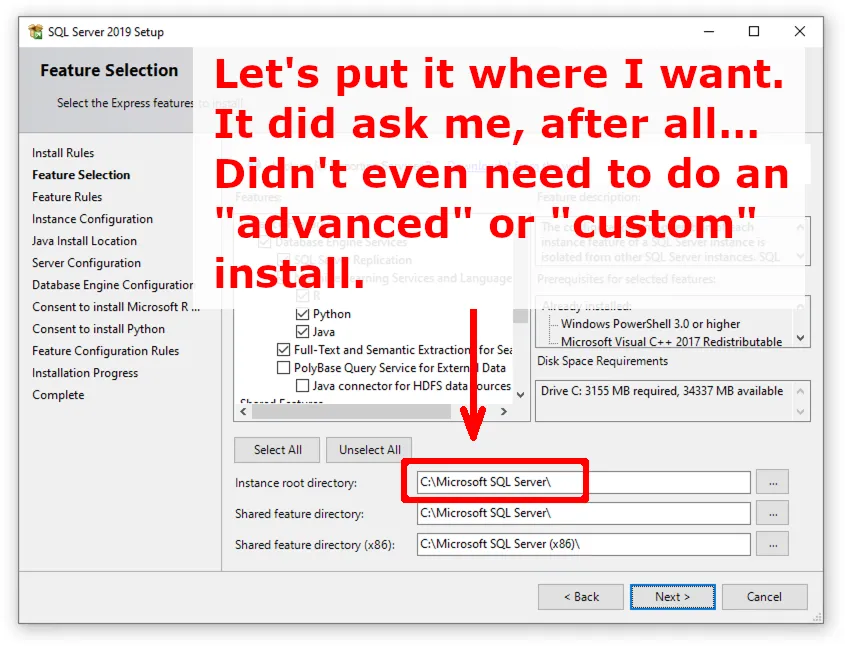
Task: Select Feature Rules step in sidebar
Action: (x=67, y=197)
